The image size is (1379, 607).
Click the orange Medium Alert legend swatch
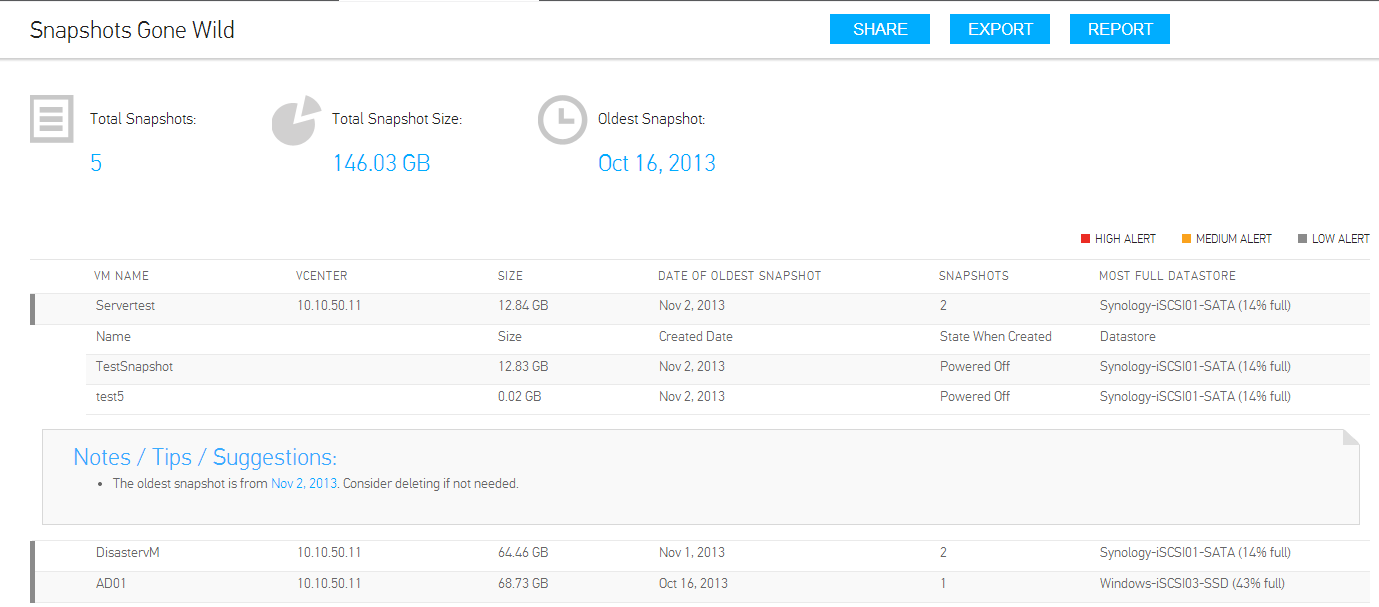1186,239
